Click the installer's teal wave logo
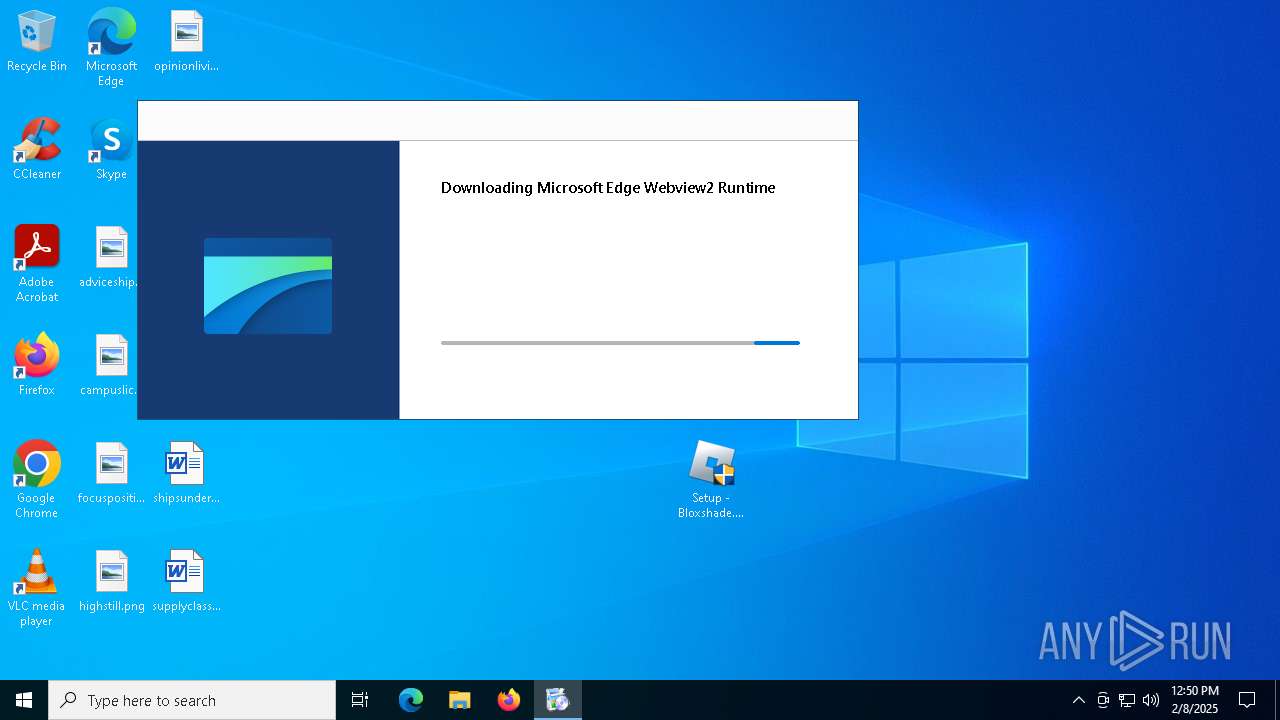1280x720 pixels. point(268,286)
